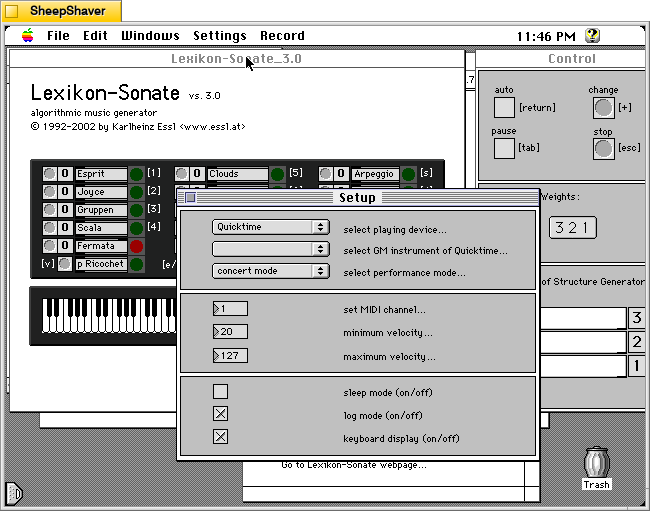
Task: Click the Esprit counter number box
Action: coord(65,174)
